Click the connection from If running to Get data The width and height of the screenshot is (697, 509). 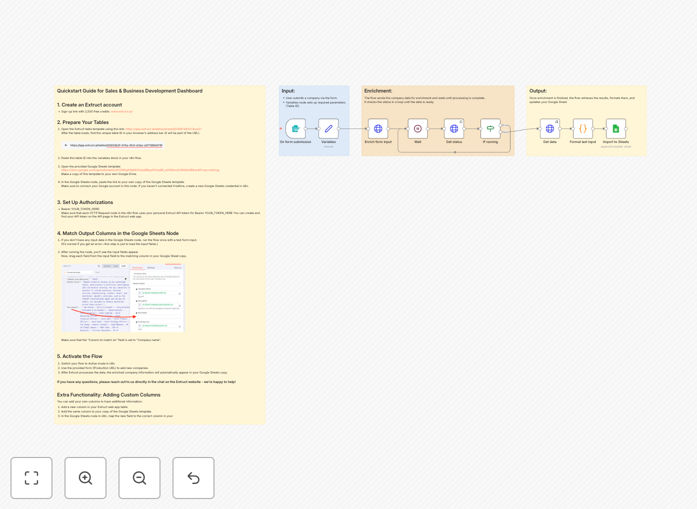click(521, 130)
